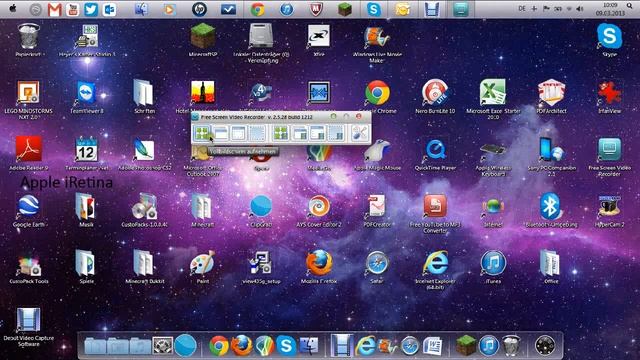Click the McAfee shield in the top bar
The height and width of the screenshot is (360, 640).
point(316,9)
